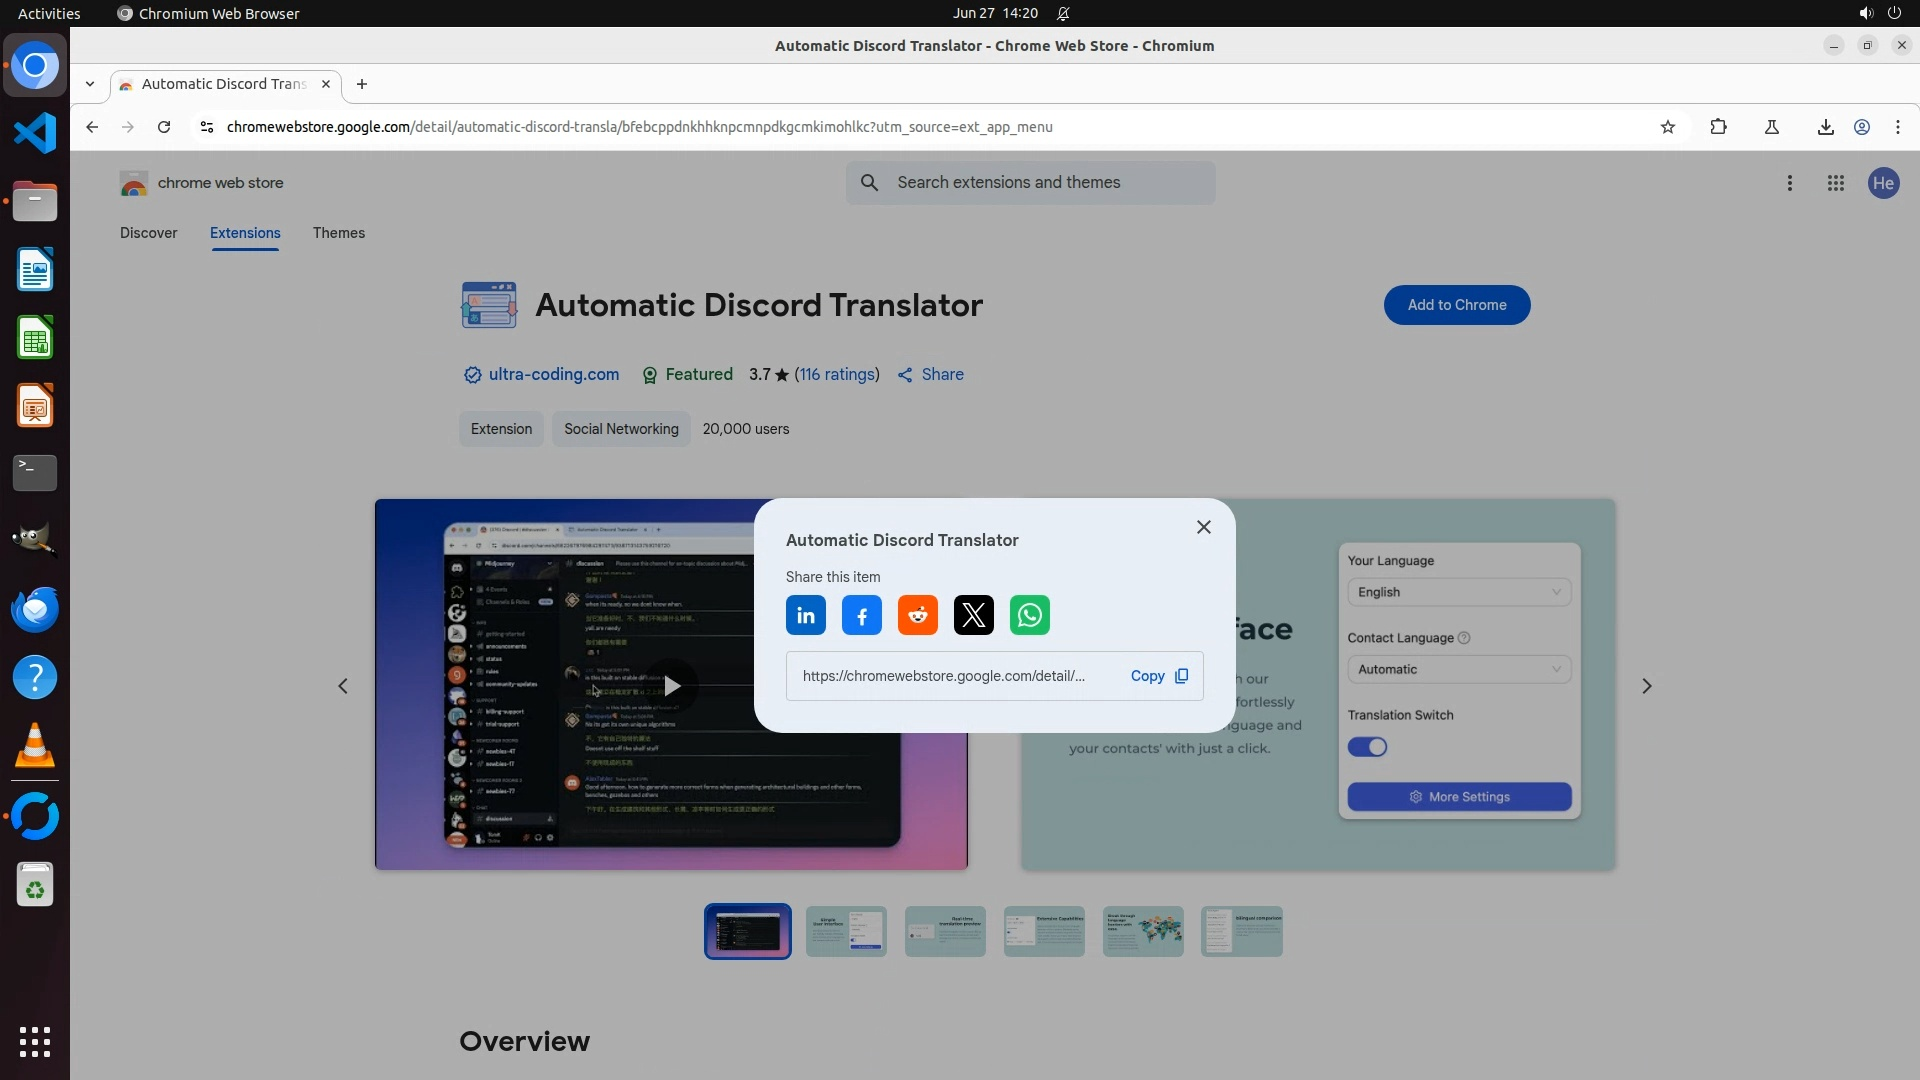
Task: Play the extension preview video
Action: click(x=672, y=686)
